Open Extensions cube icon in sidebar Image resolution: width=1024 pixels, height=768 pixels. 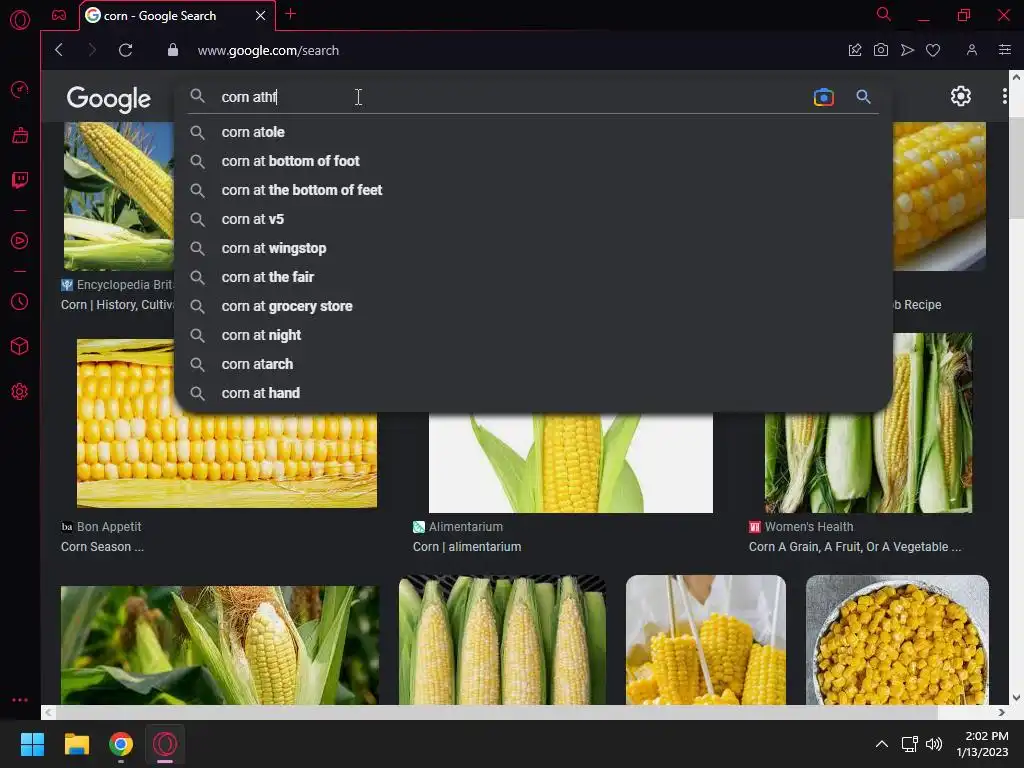click(x=20, y=346)
